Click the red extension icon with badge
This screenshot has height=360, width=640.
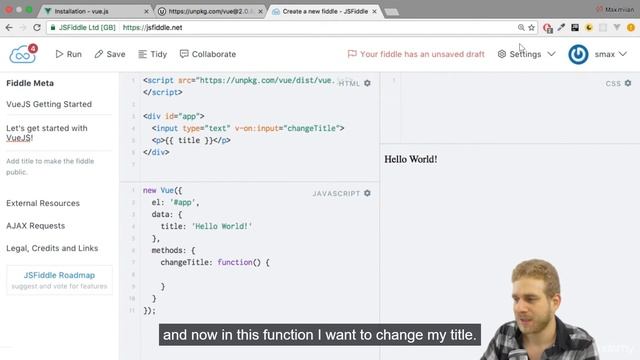tap(547, 28)
